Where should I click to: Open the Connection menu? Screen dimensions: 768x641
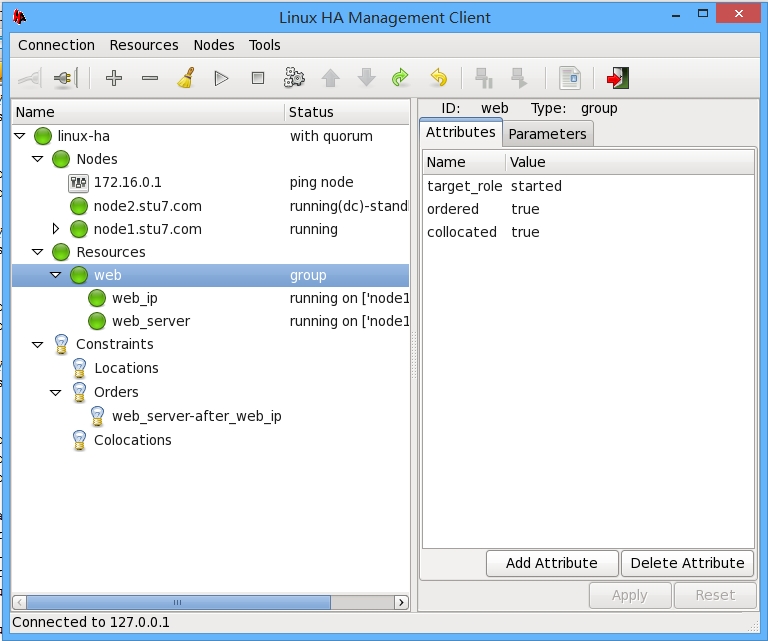[56, 45]
